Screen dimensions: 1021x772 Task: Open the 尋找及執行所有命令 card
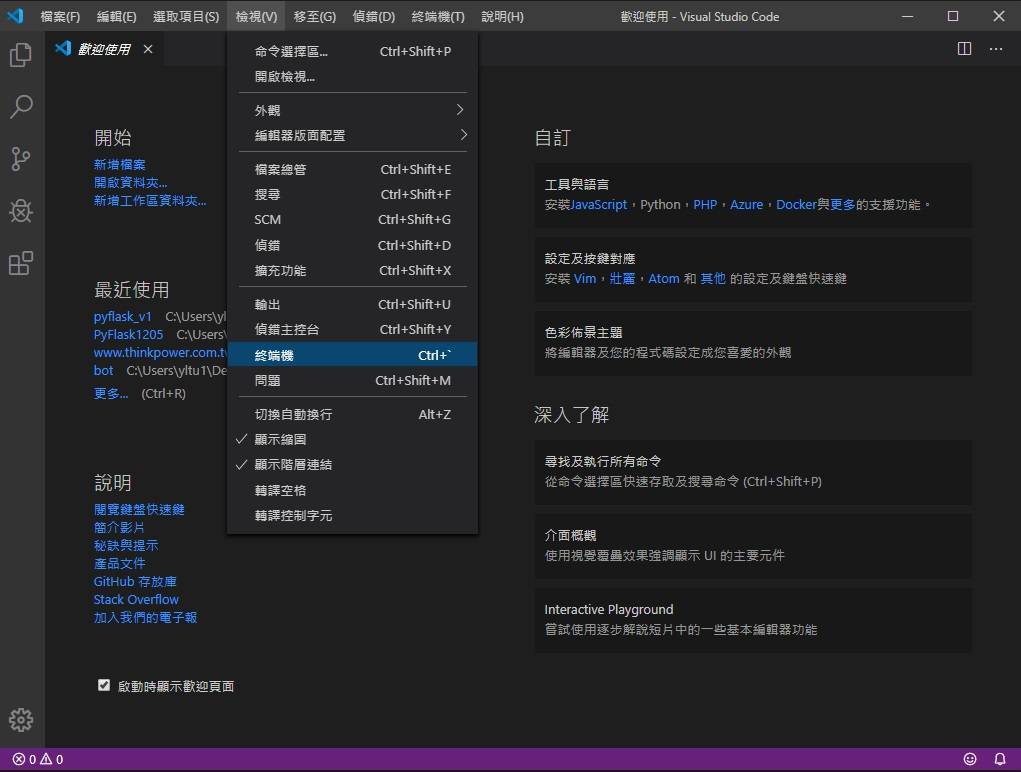(x=753, y=472)
